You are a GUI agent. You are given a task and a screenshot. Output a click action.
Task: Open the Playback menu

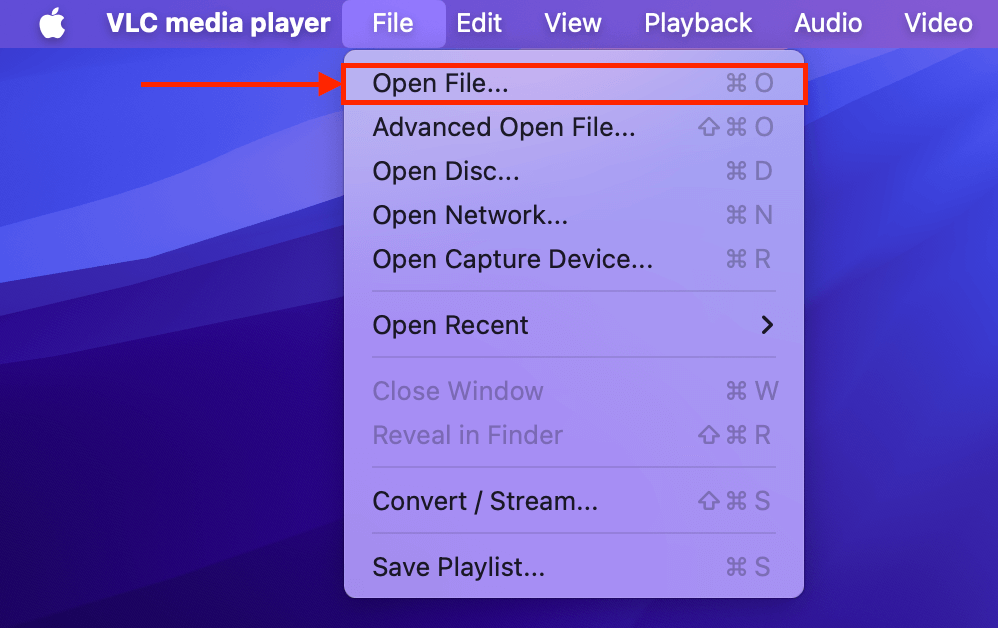698,24
